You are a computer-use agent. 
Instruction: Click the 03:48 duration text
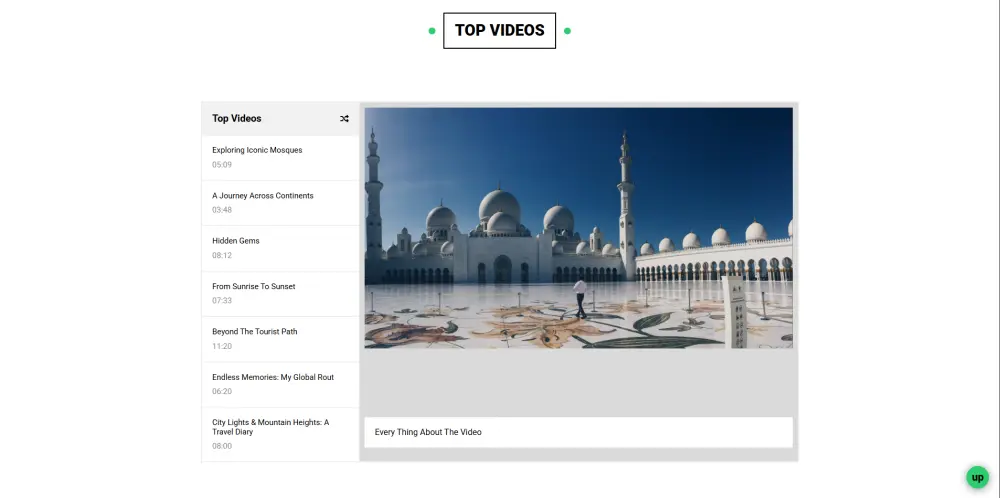[x=222, y=210]
